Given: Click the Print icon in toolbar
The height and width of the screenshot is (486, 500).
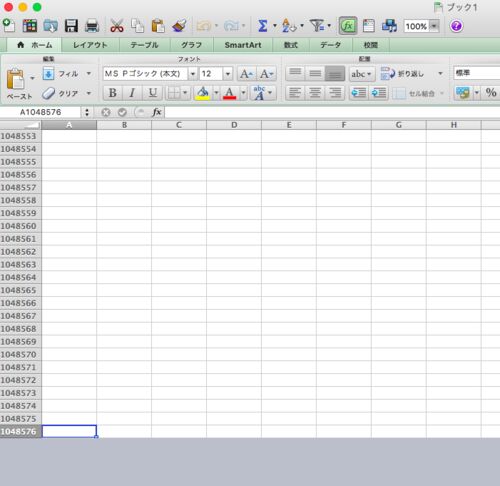Looking at the screenshot, I should [x=92, y=26].
